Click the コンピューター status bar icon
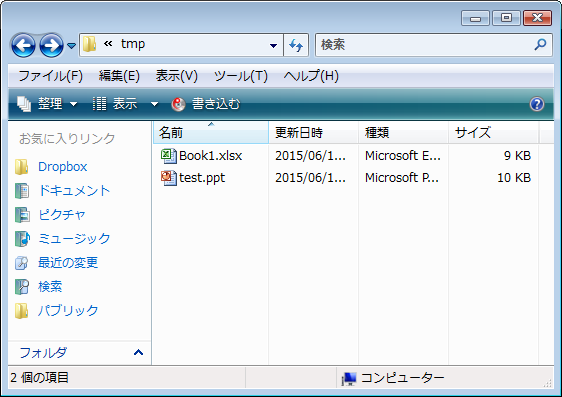 point(349,378)
